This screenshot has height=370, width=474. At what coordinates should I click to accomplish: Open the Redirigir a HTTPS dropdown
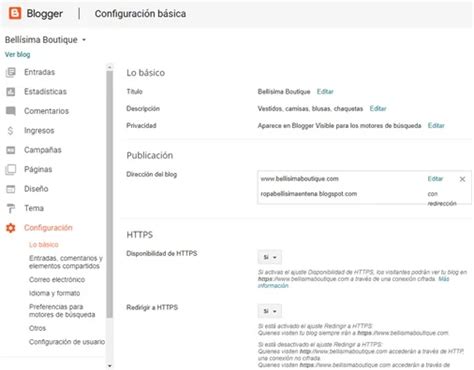click(x=269, y=311)
